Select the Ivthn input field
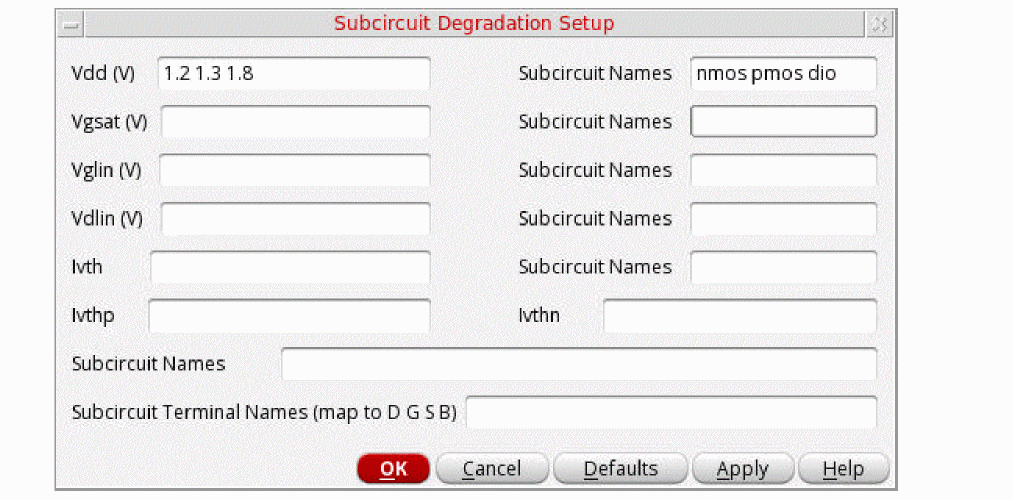This screenshot has width=1013, height=500. 740,315
